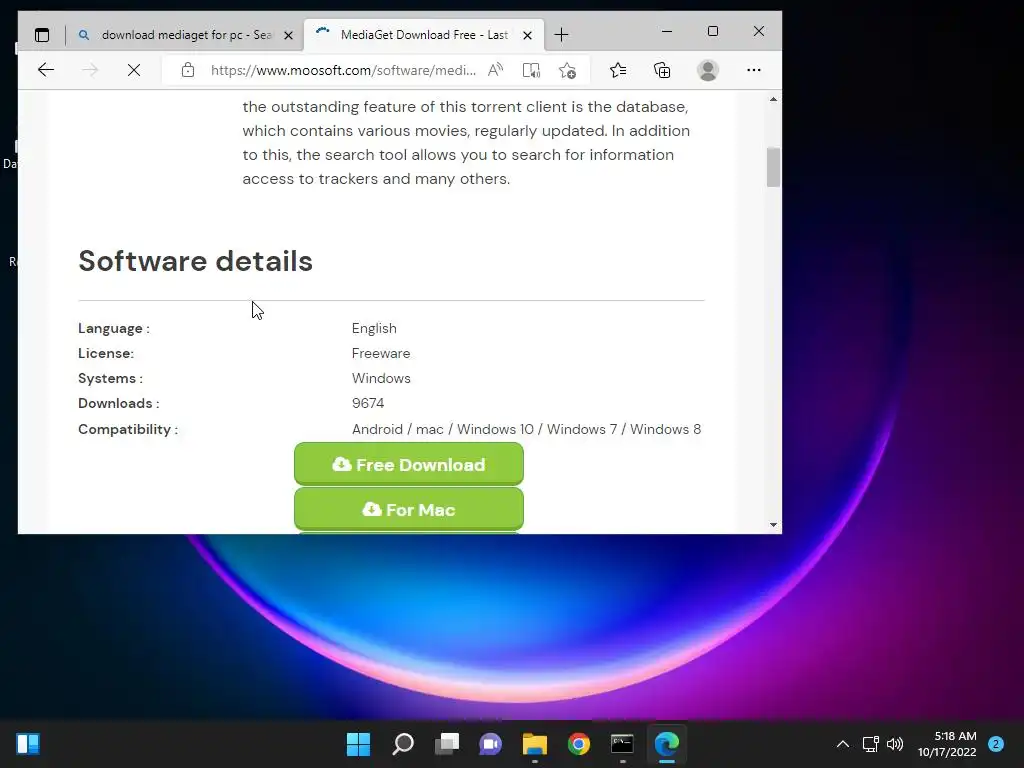
Task: Open a new browser tab
Action: coord(561,35)
